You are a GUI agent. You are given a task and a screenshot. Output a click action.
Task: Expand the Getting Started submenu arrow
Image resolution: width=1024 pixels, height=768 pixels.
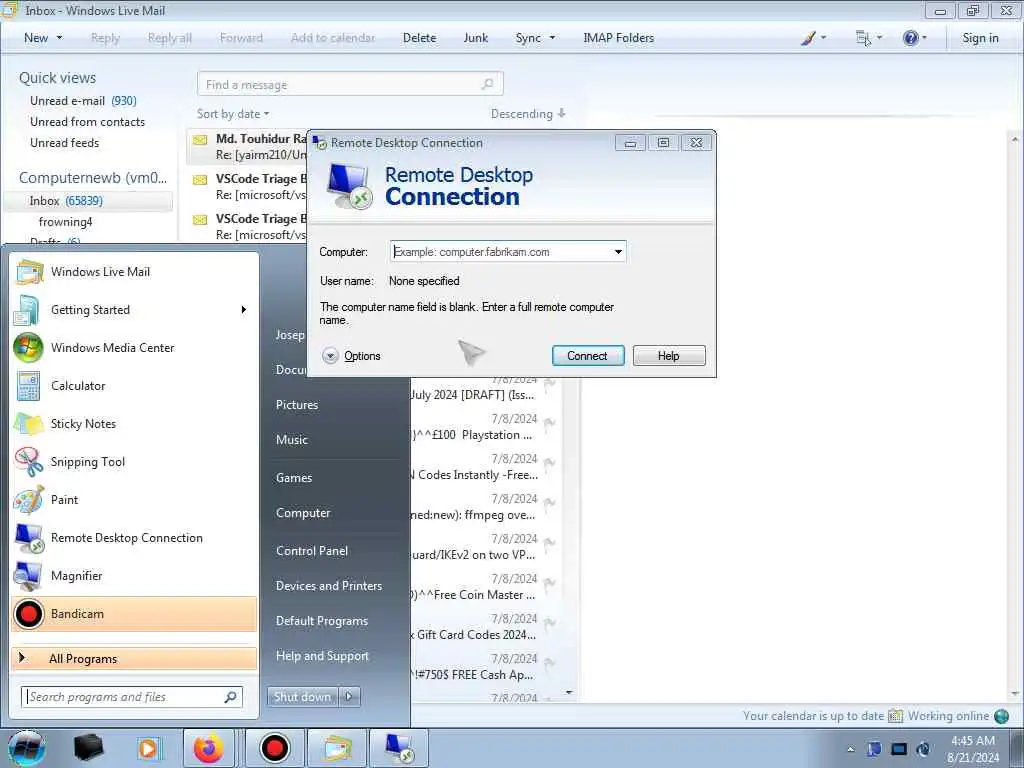tap(244, 310)
